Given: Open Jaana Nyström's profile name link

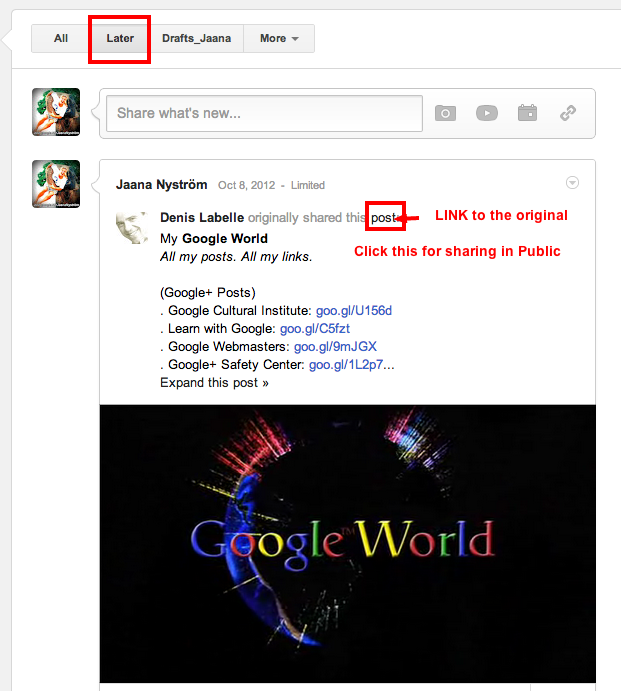Looking at the screenshot, I should pos(161,185).
